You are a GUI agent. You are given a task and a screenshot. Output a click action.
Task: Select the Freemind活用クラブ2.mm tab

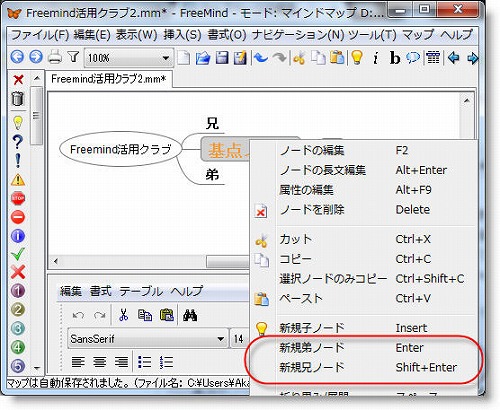pos(109,79)
